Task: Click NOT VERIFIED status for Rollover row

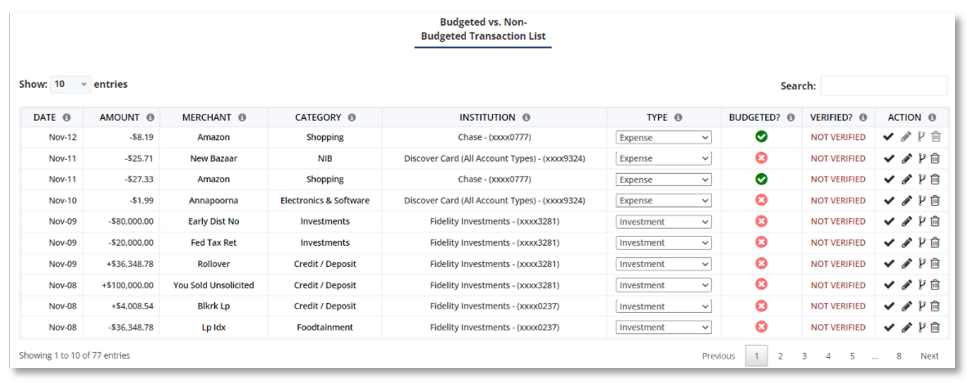Action: coord(838,264)
